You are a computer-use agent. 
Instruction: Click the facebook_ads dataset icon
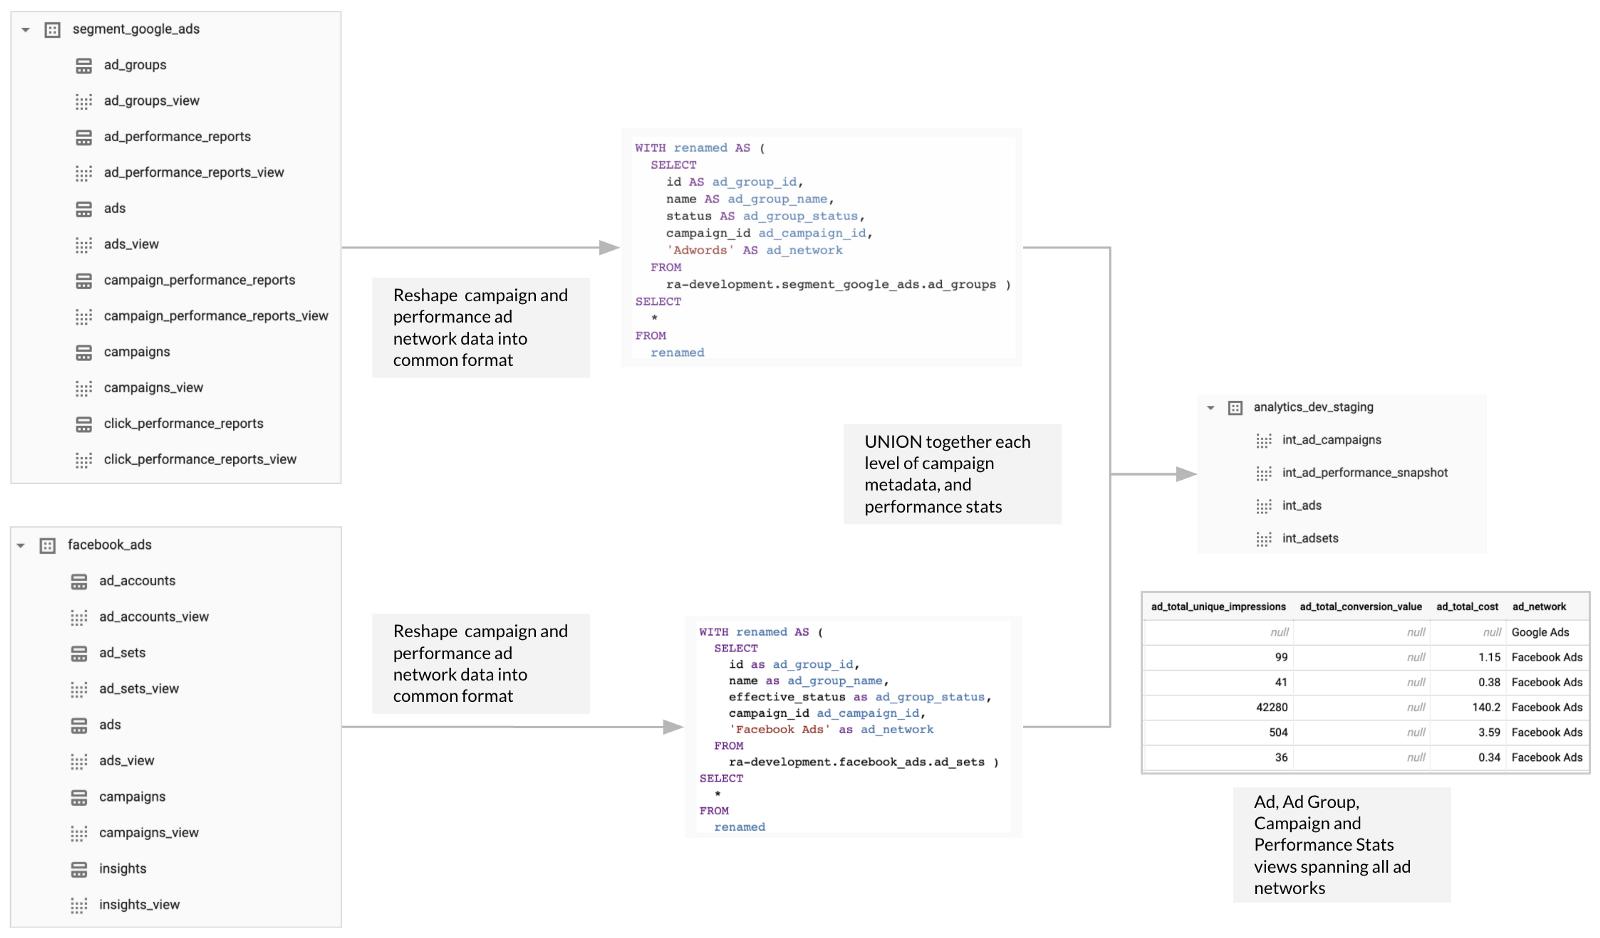[x=47, y=546]
